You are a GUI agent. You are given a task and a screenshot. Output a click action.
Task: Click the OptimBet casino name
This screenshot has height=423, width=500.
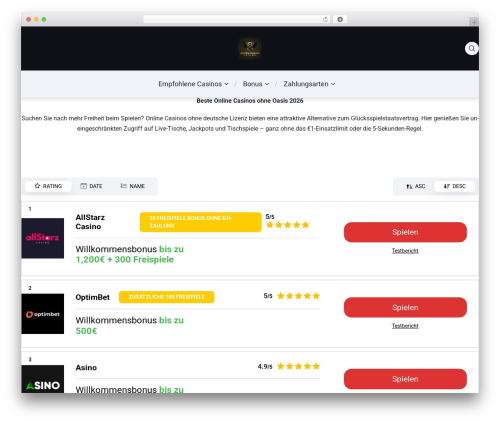(92, 297)
